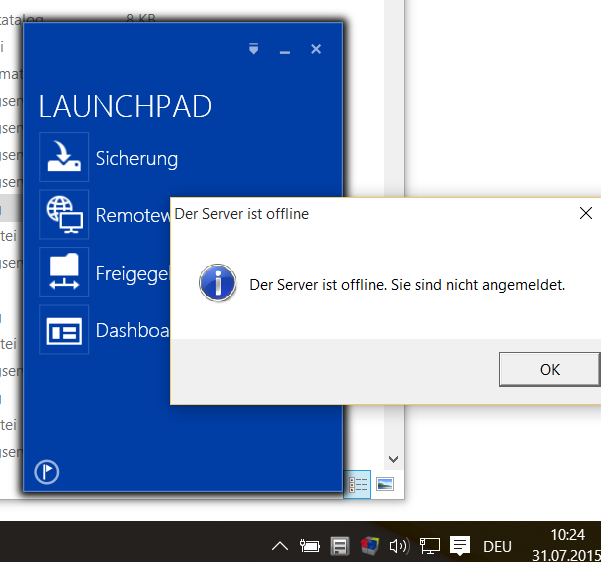The height and width of the screenshot is (562, 601).
Task: Open the Action Center notifications icon
Action: pyautogui.click(x=460, y=546)
